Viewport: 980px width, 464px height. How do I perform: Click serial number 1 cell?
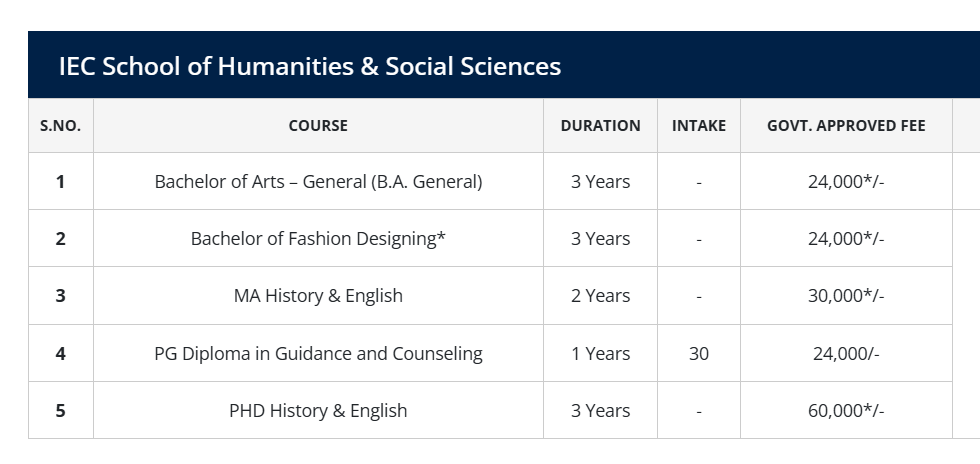(x=60, y=182)
